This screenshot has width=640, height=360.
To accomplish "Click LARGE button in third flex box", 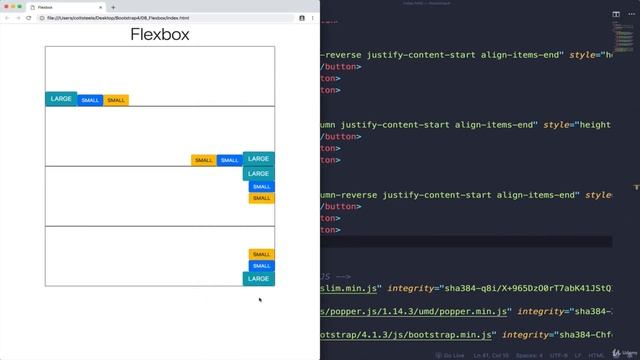I will click(x=258, y=174).
